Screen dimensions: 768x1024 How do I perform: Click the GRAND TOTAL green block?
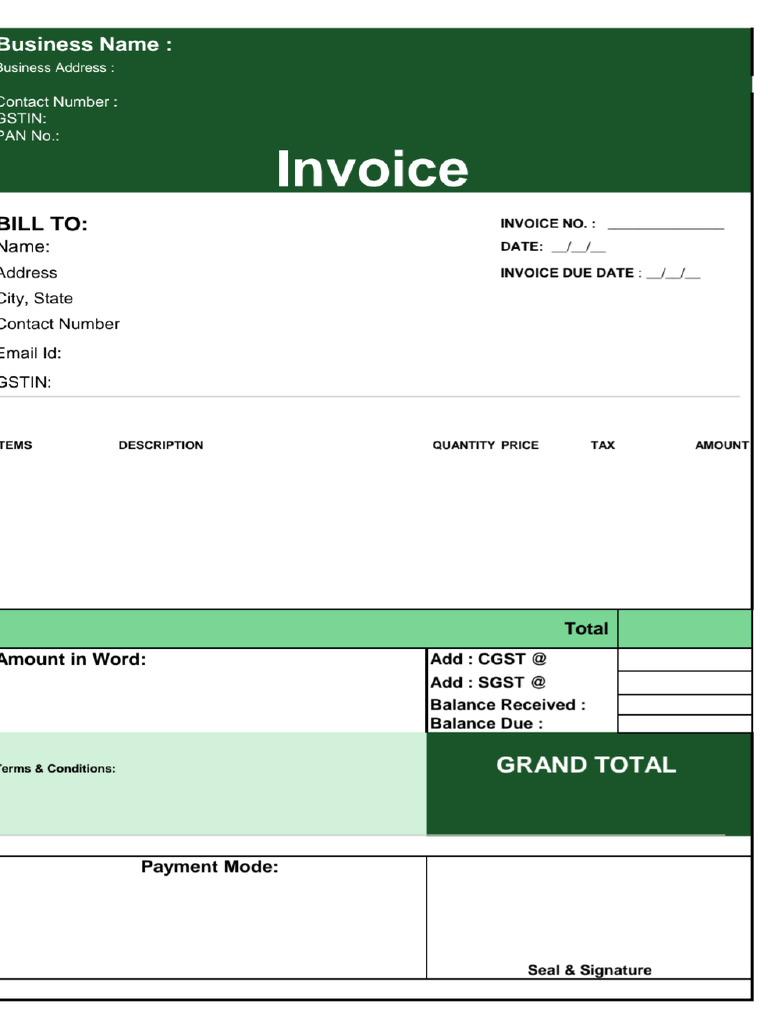(x=588, y=784)
